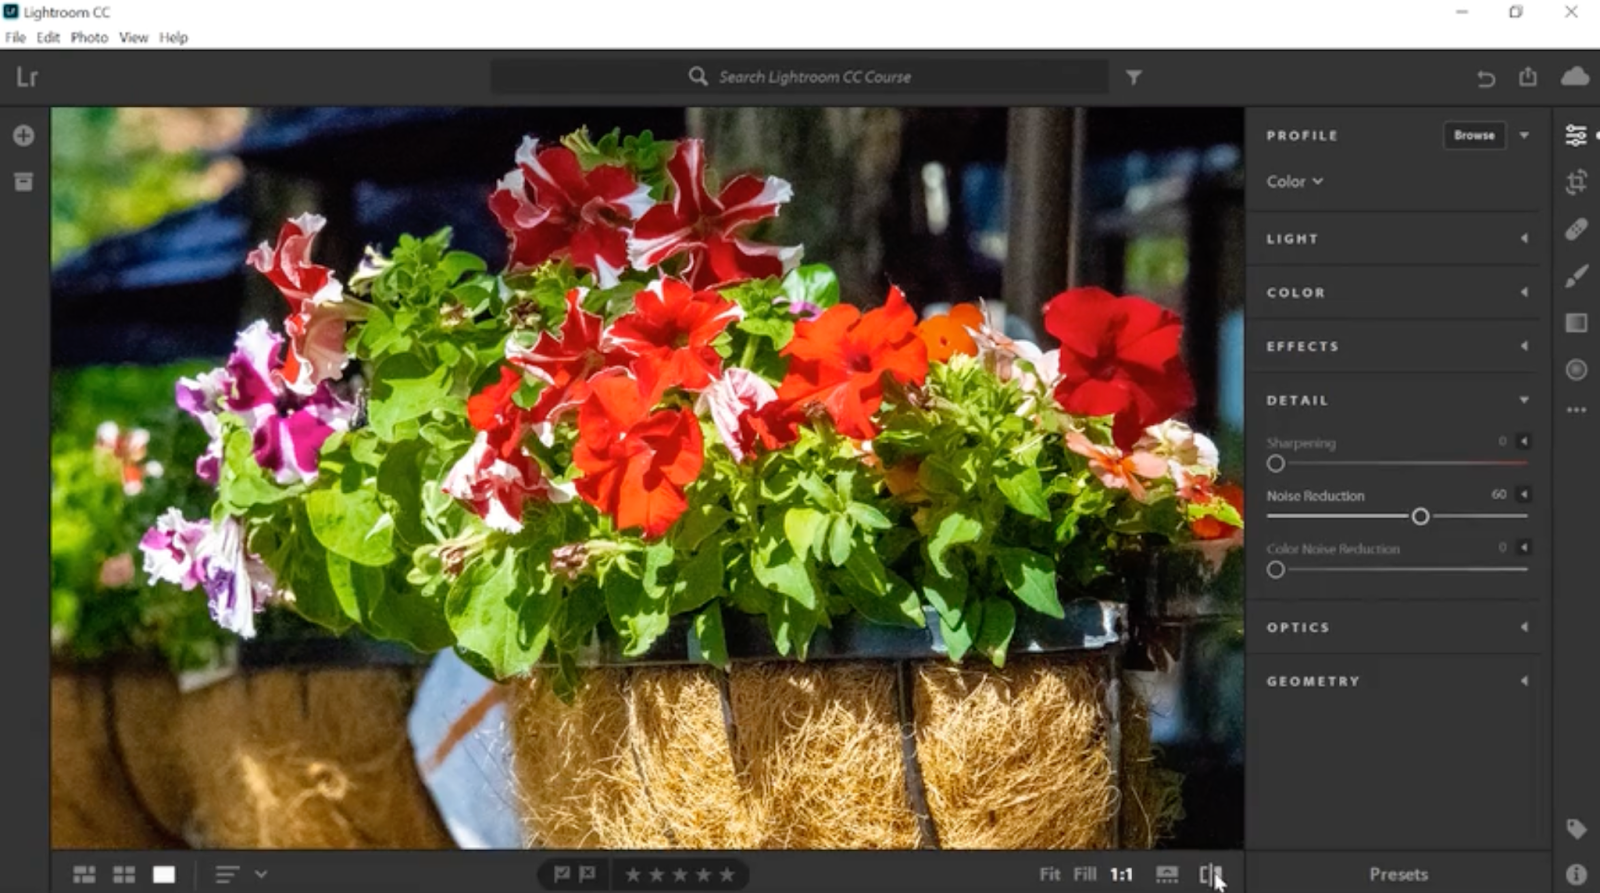
Task: Choose the Radial Gradient tool
Action: tap(1576, 370)
